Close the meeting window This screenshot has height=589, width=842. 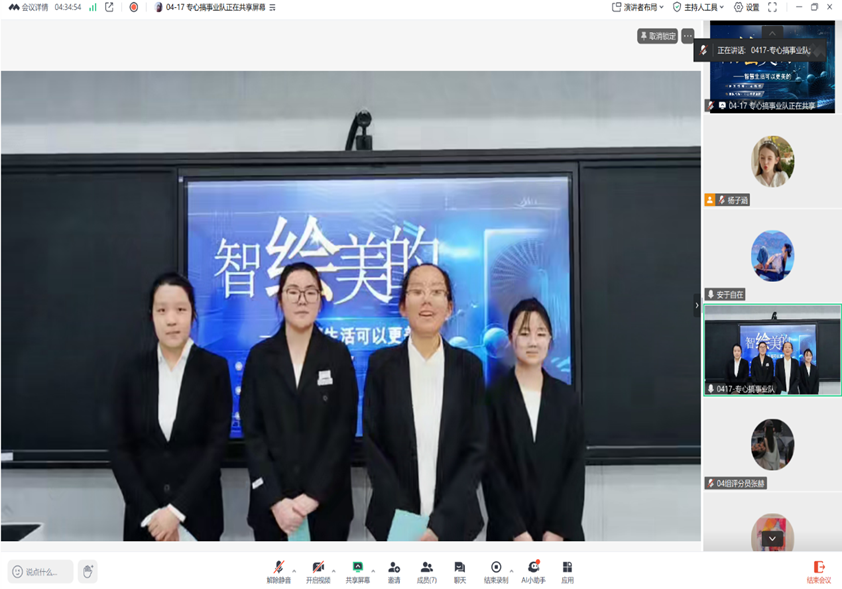[x=830, y=7]
